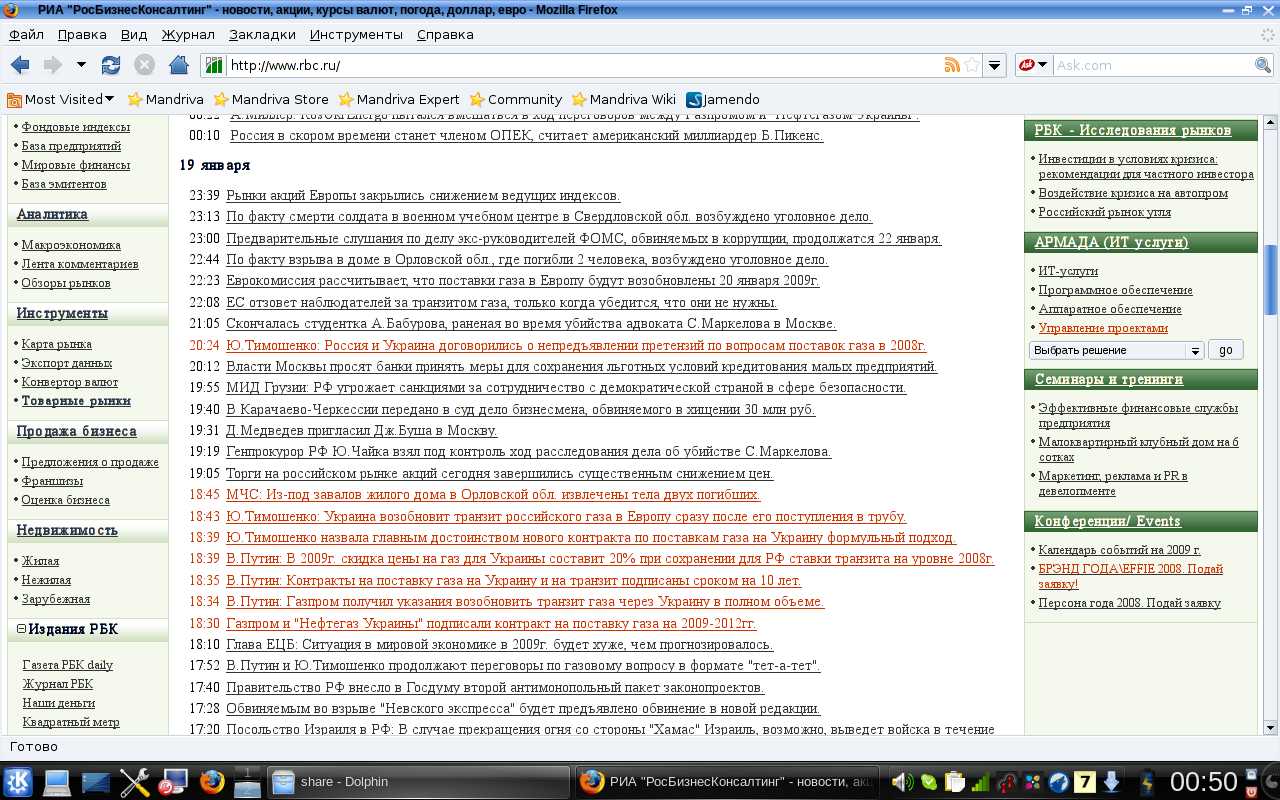Switch to the share - Dolphin window
The height and width of the screenshot is (800, 1280).
pyautogui.click(x=418, y=782)
